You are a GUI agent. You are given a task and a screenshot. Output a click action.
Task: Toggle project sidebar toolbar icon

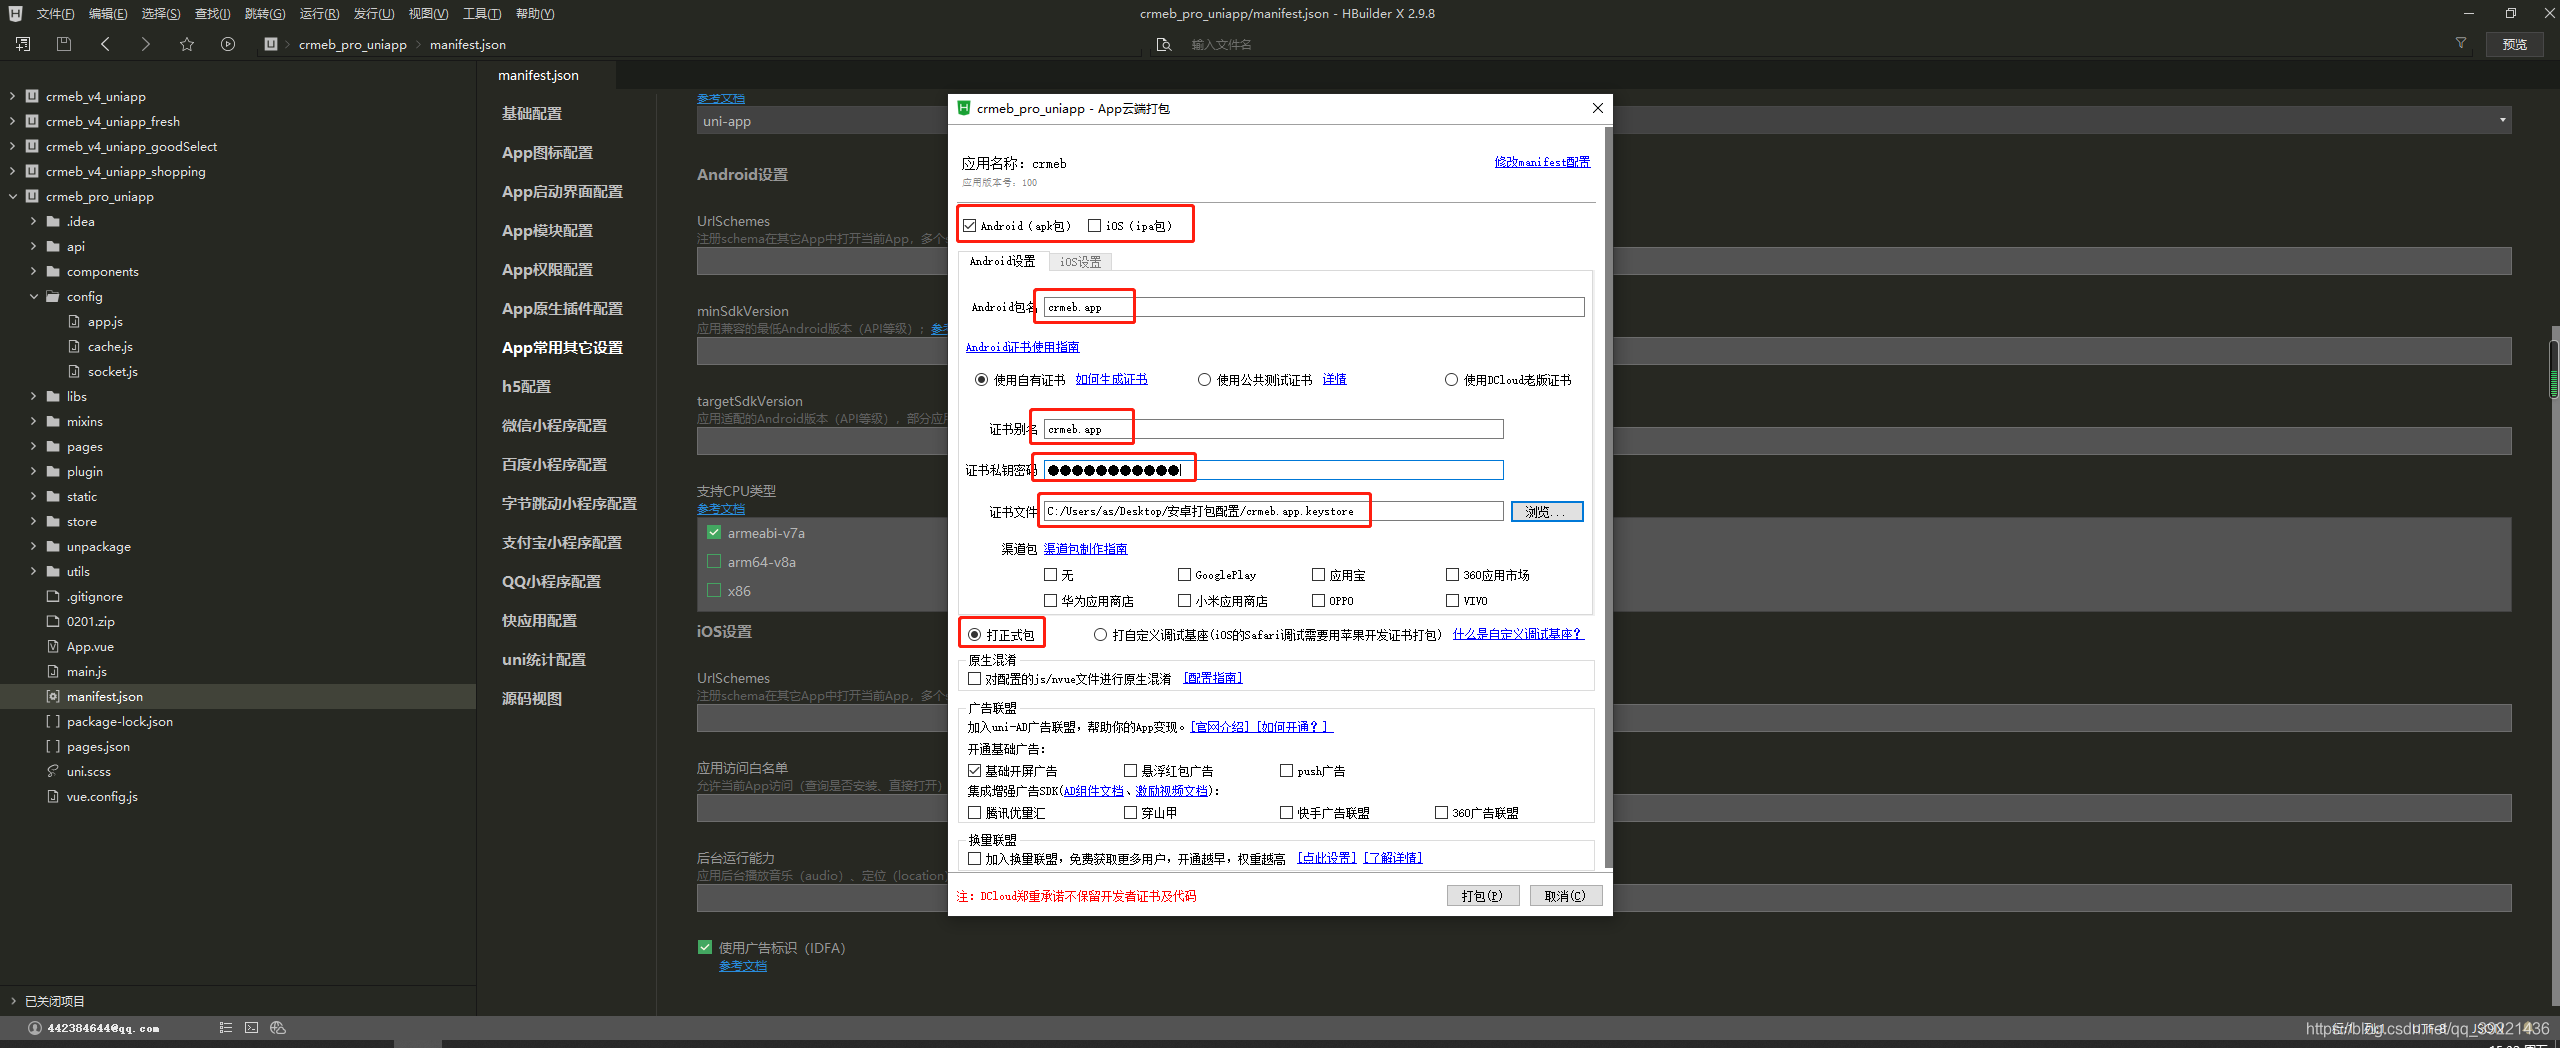pos(23,44)
